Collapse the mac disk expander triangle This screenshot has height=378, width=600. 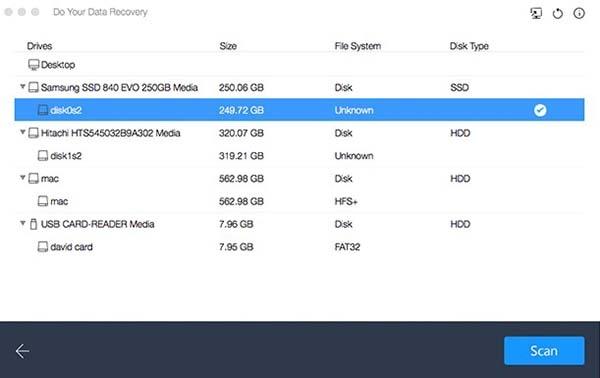(23, 178)
